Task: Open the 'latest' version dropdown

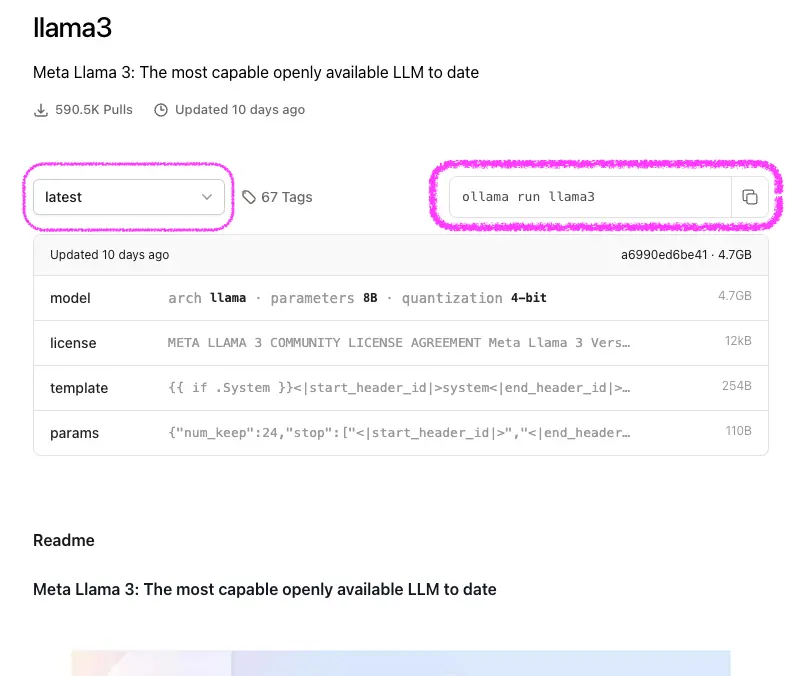Action: (x=129, y=197)
